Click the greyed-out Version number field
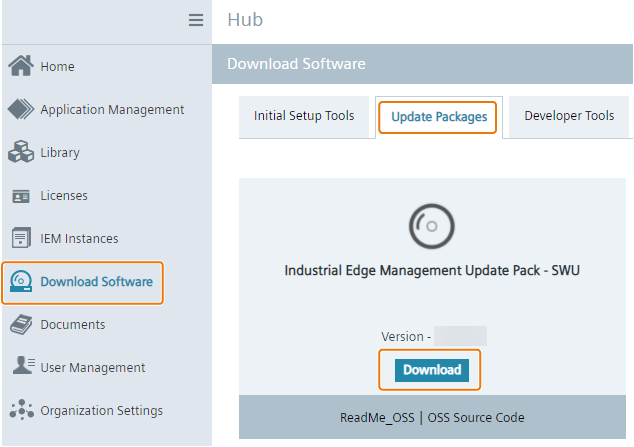 point(460,336)
